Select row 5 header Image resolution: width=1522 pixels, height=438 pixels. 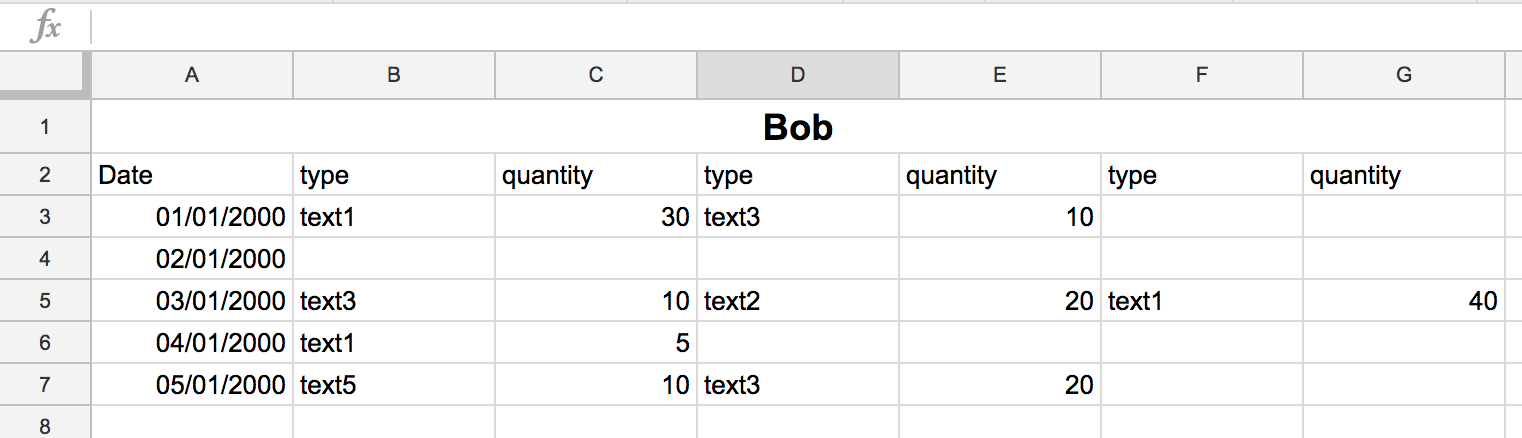[45, 301]
